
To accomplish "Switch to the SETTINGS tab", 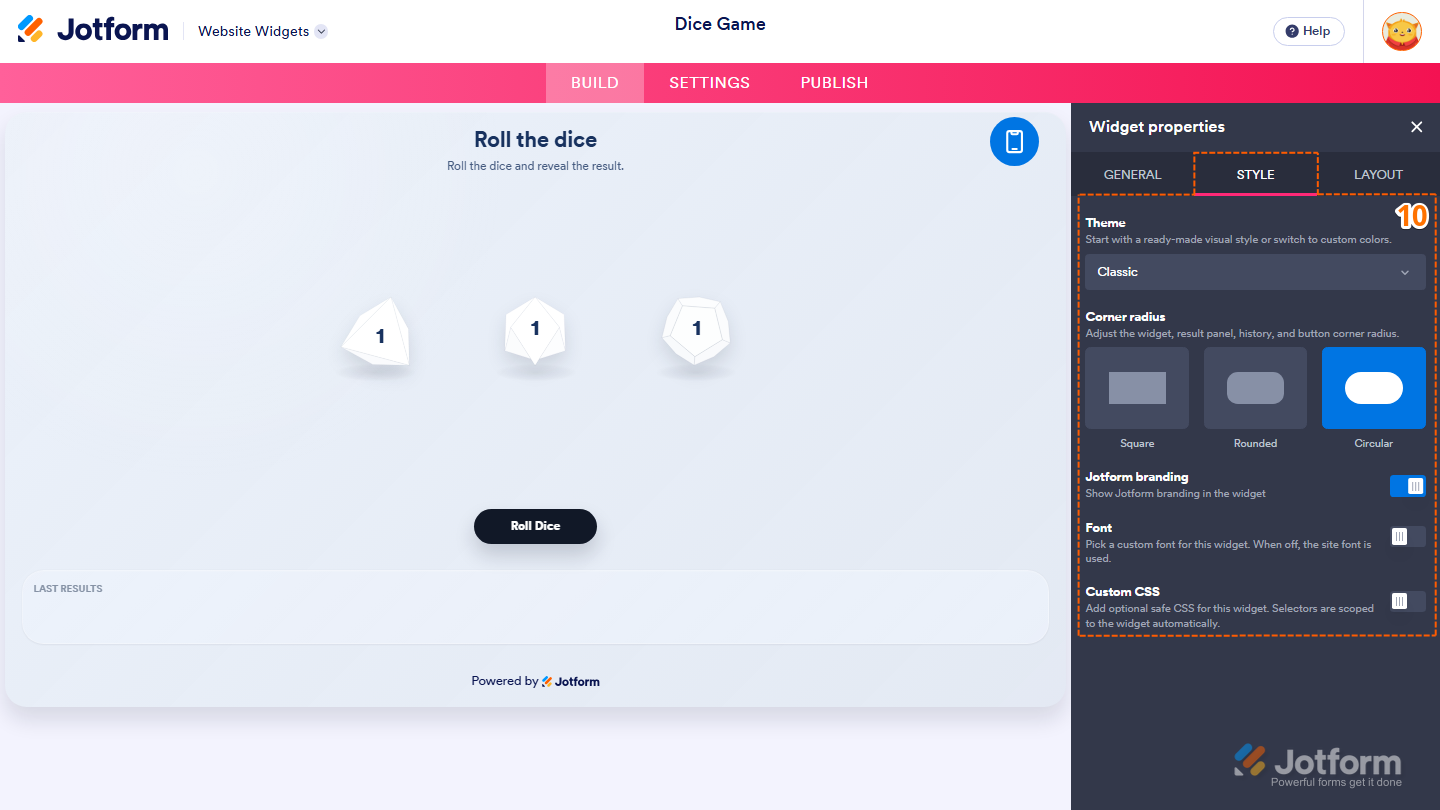I will [709, 83].
